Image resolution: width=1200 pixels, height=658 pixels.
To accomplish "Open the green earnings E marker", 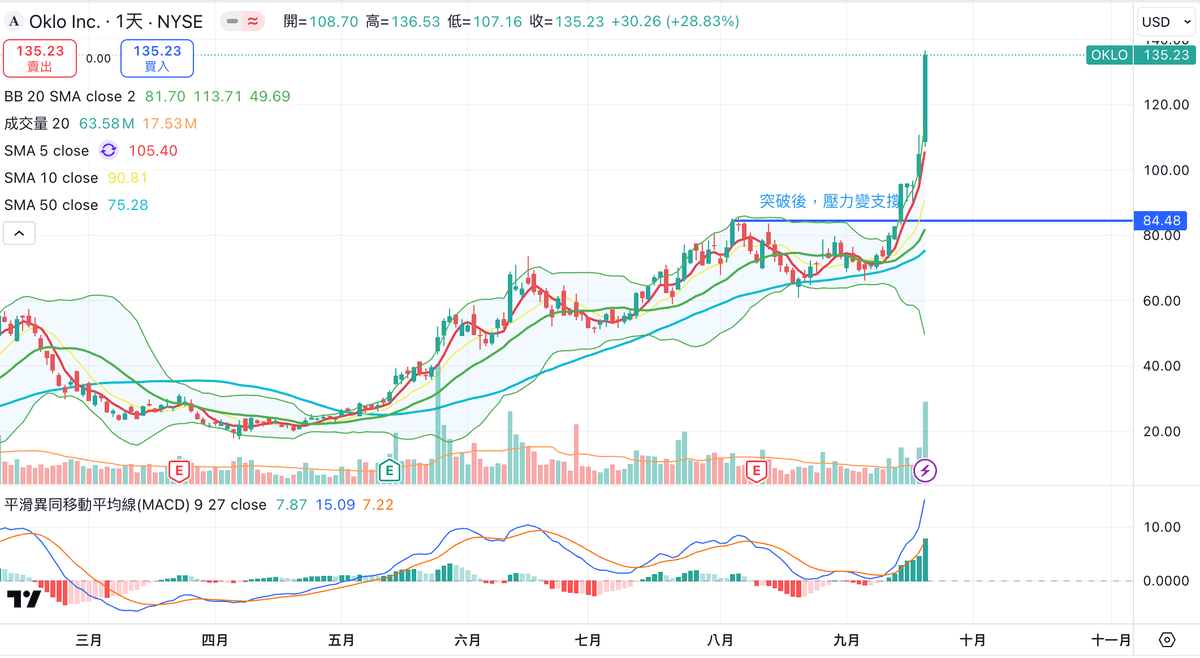I will 390,470.
